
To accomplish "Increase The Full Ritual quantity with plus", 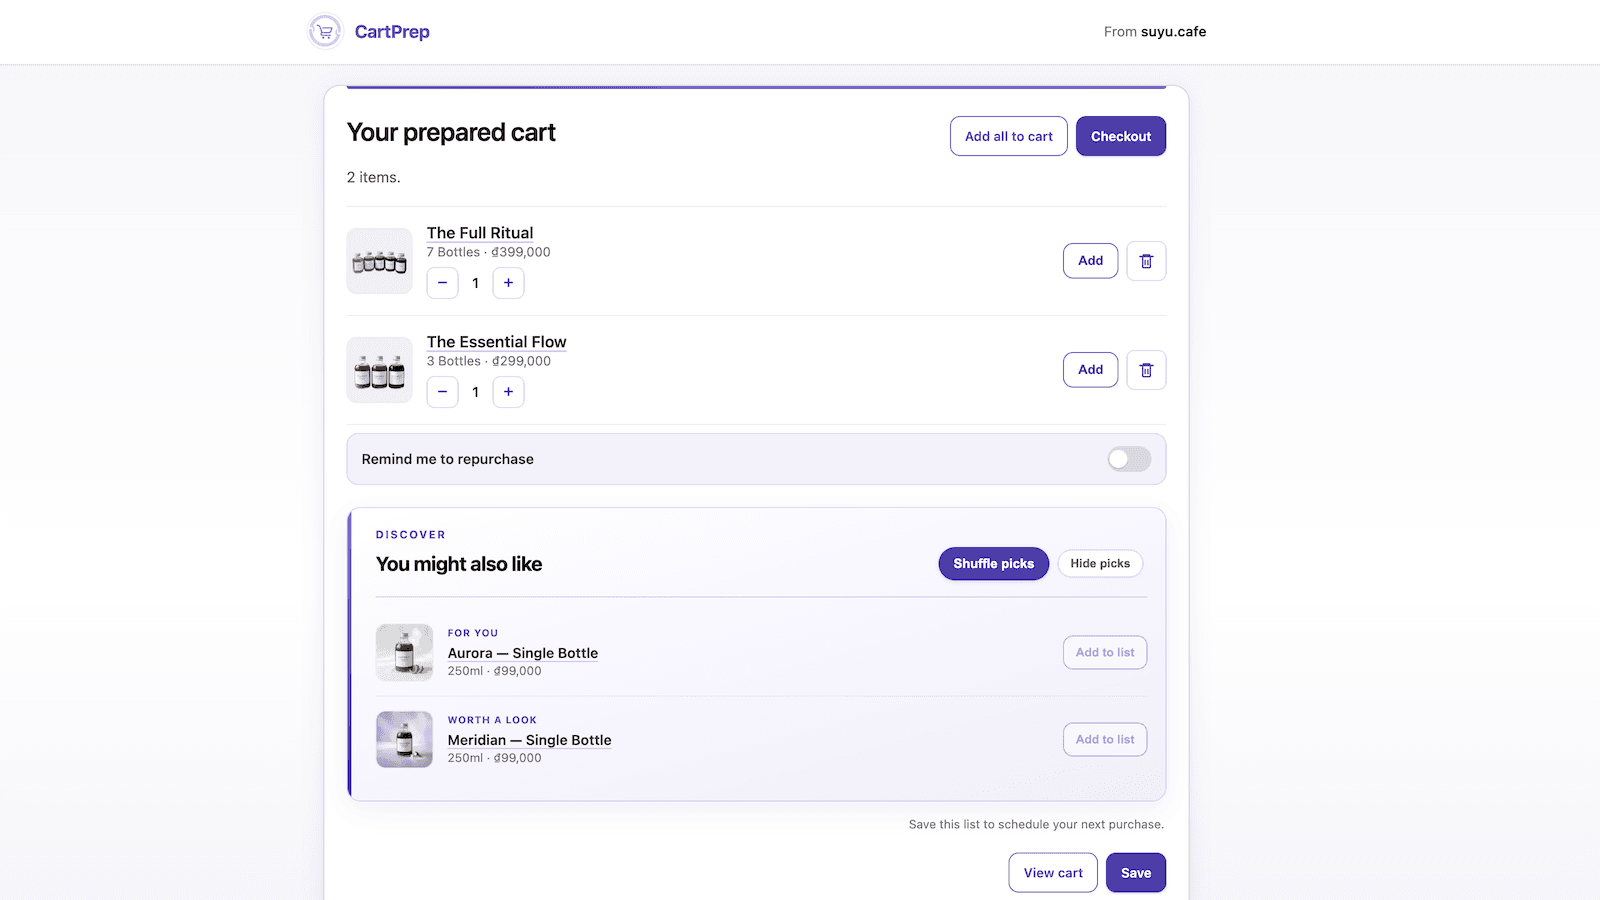I will 508,283.
